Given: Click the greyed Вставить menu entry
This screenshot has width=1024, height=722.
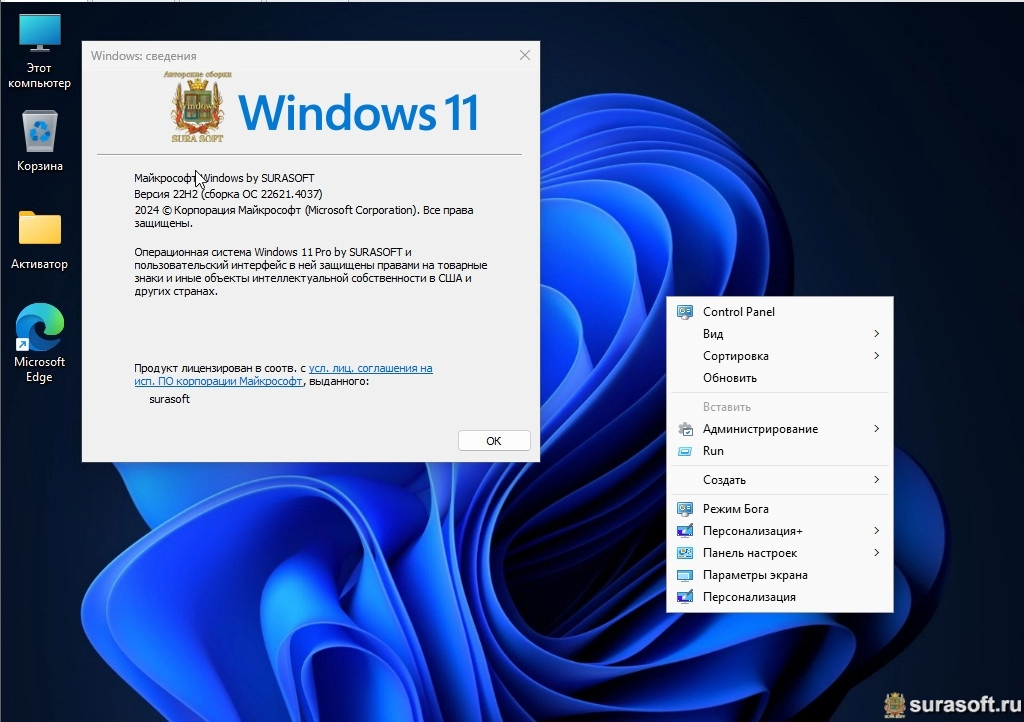Looking at the screenshot, I should 780,407.
